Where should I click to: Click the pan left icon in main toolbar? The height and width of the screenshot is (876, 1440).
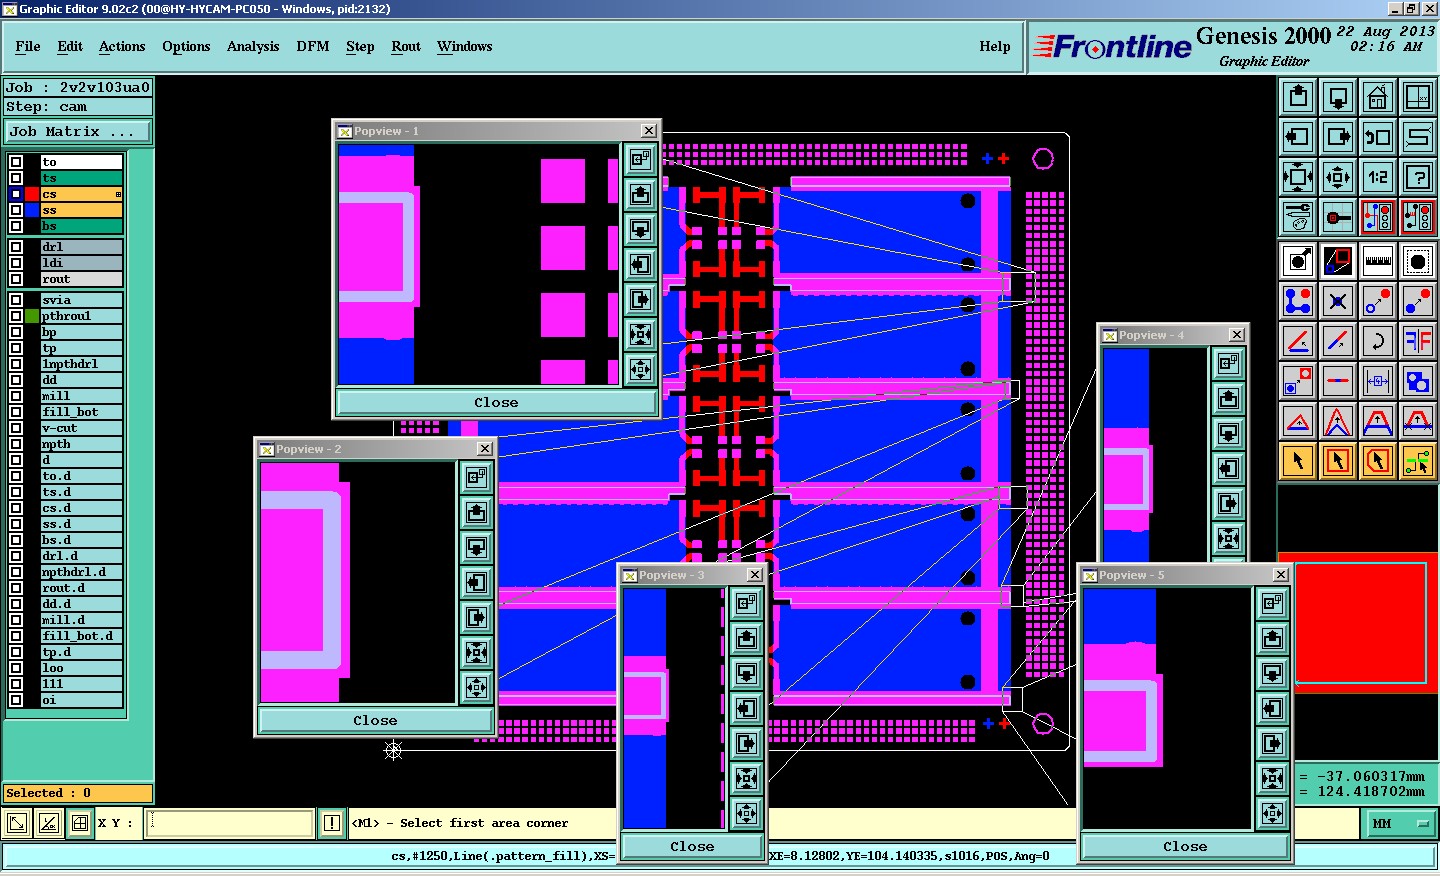click(1298, 137)
